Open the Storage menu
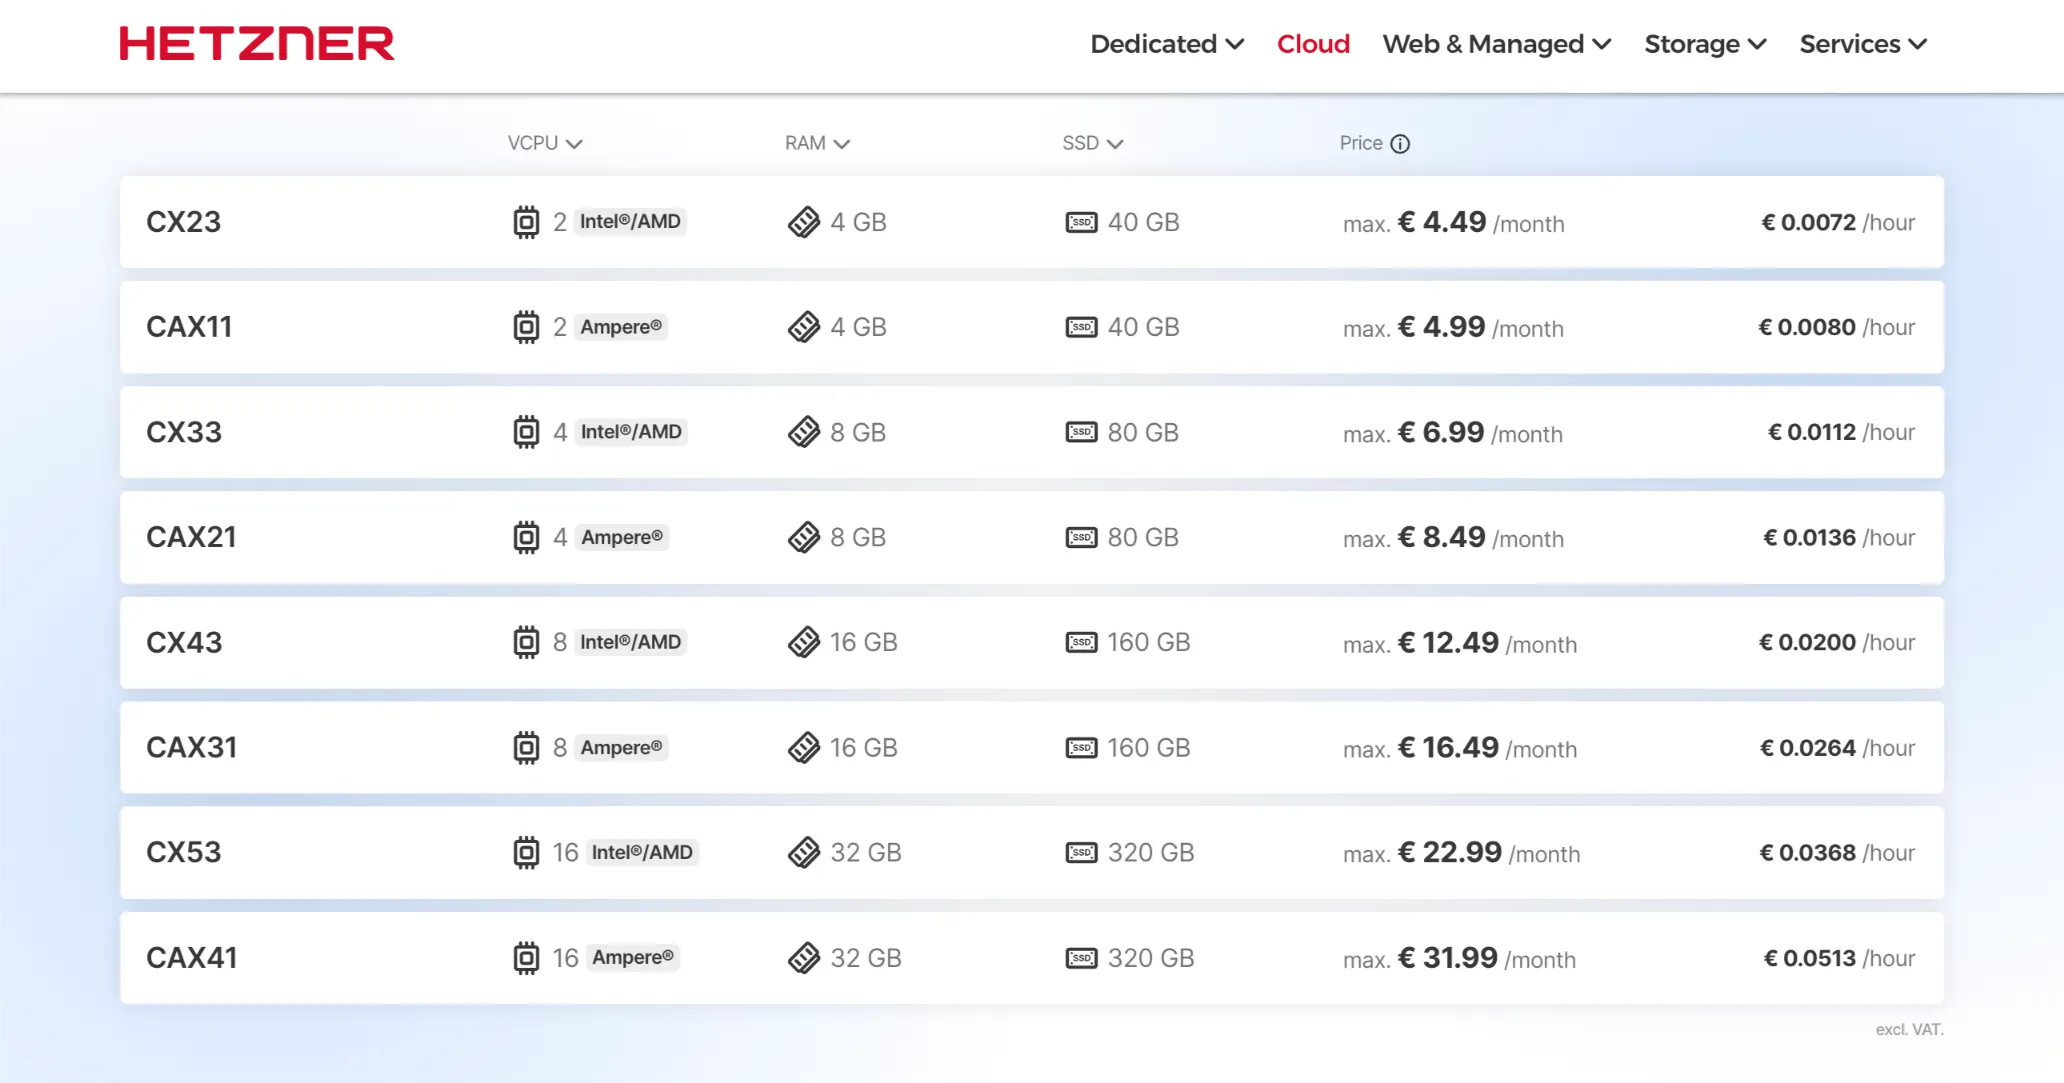2064x1083 pixels. pyautogui.click(x=1706, y=44)
